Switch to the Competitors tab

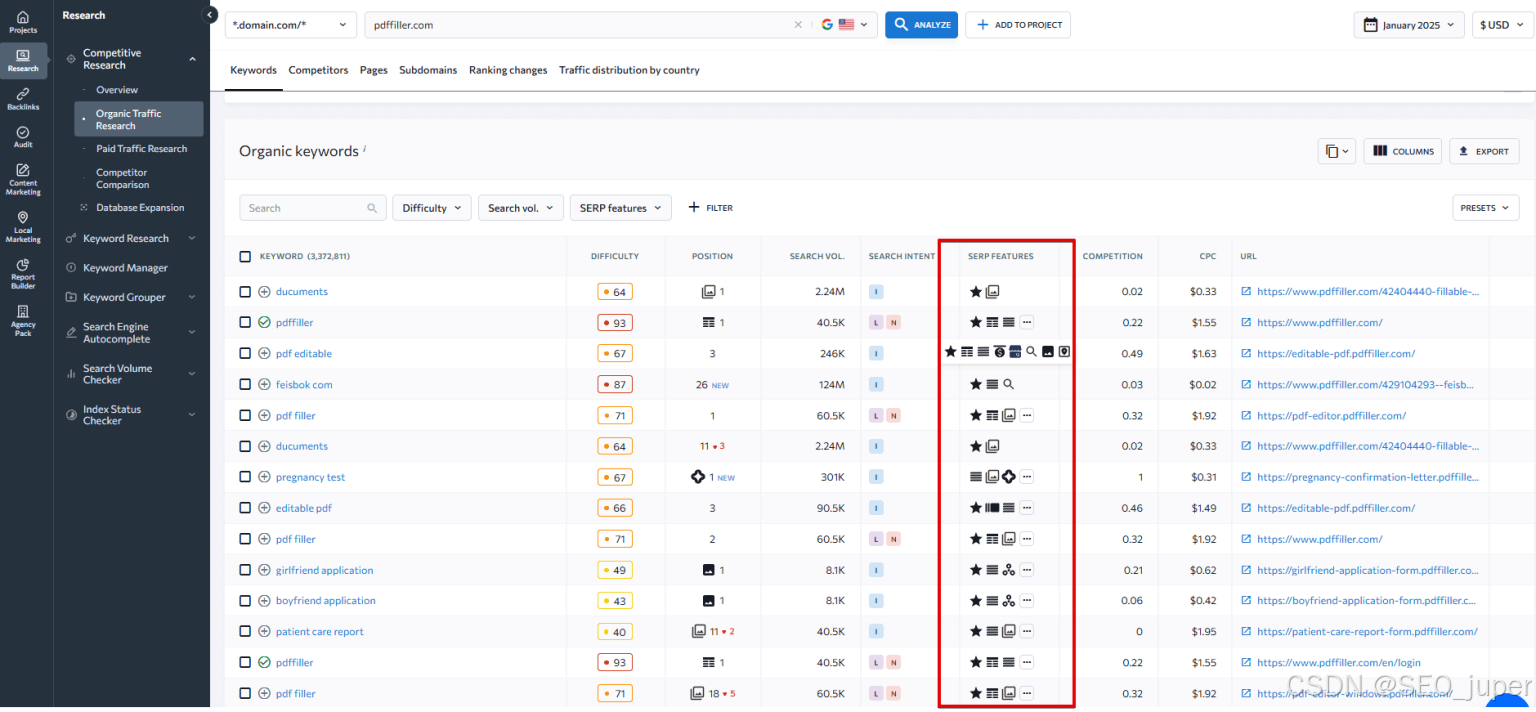coord(318,70)
